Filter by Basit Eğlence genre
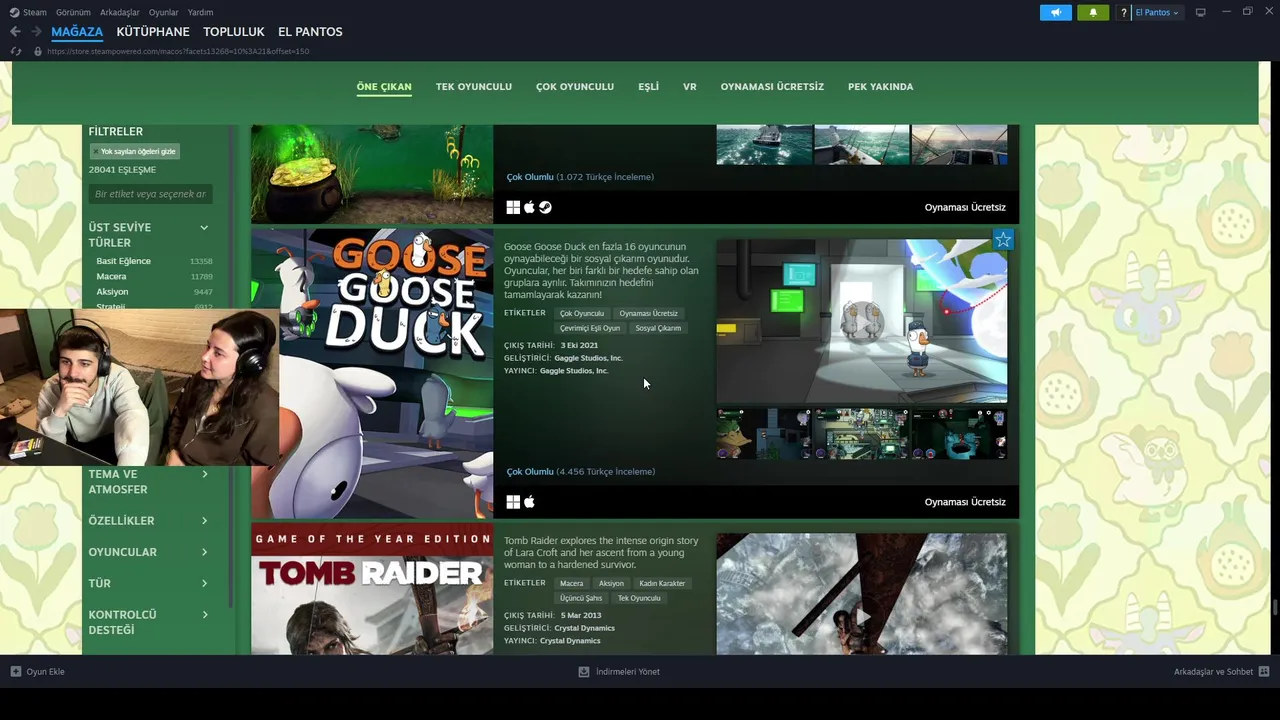 [x=124, y=261]
